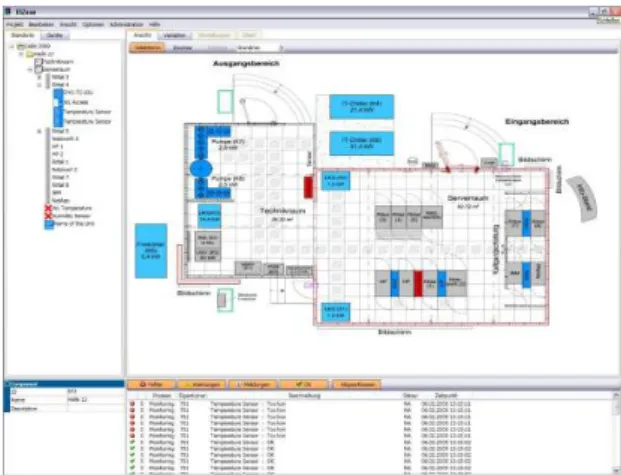
Task: Sort the log by the Beschreibung column
Action: 304,395
